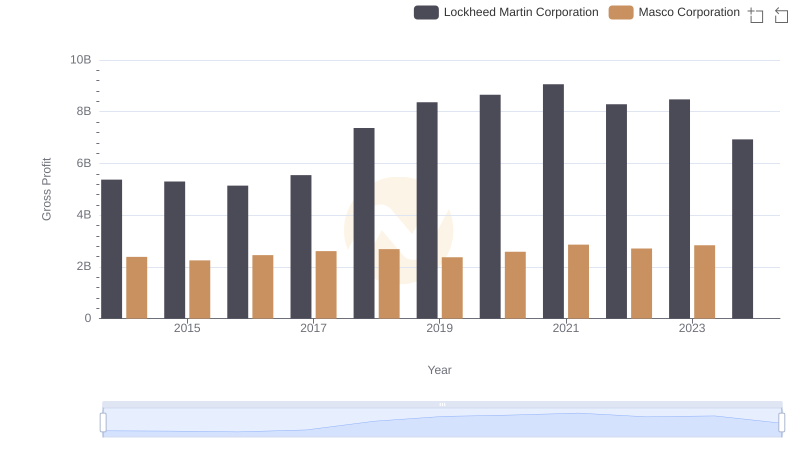This screenshot has height=461, width=800.
Task: Grab the right handle of the zoom slider
Action: coord(782,423)
